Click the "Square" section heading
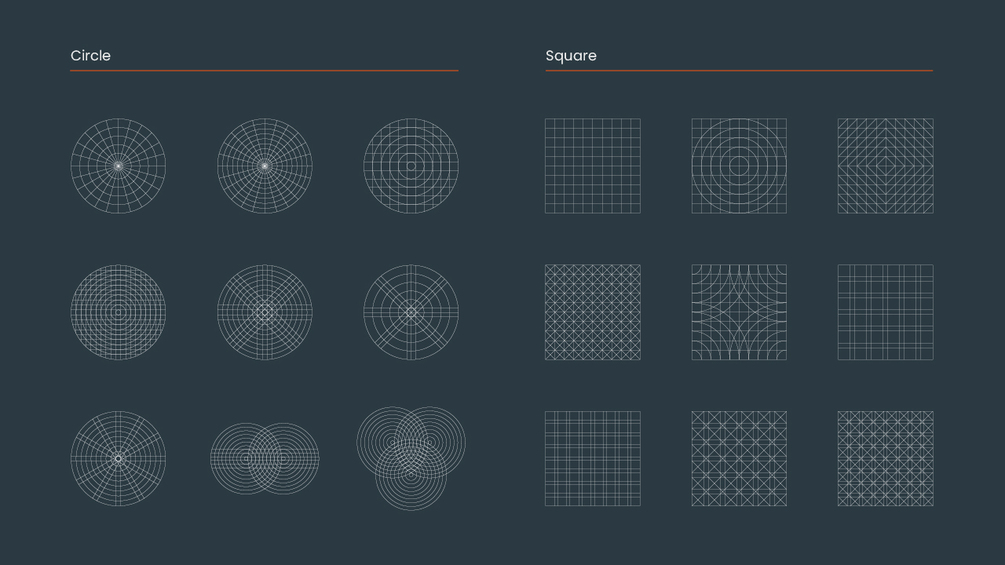 (x=571, y=56)
